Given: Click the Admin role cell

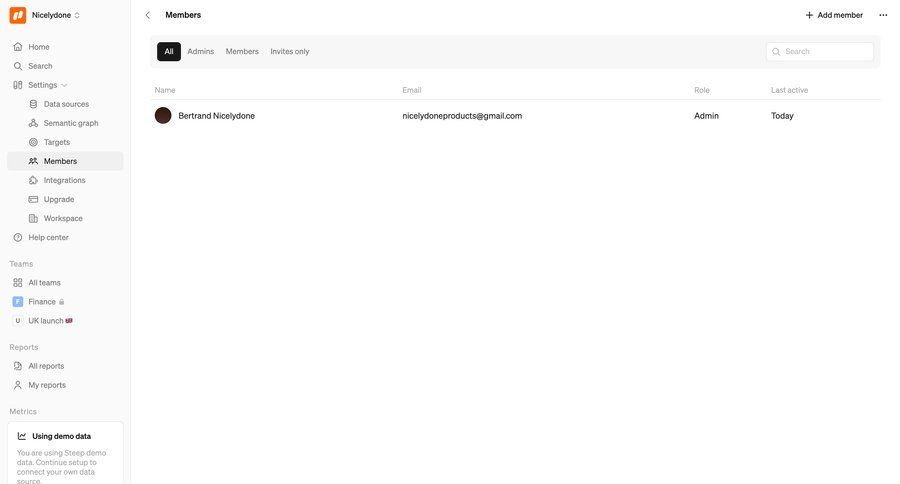Looking at the screenshot, I should tap(706, 115).
